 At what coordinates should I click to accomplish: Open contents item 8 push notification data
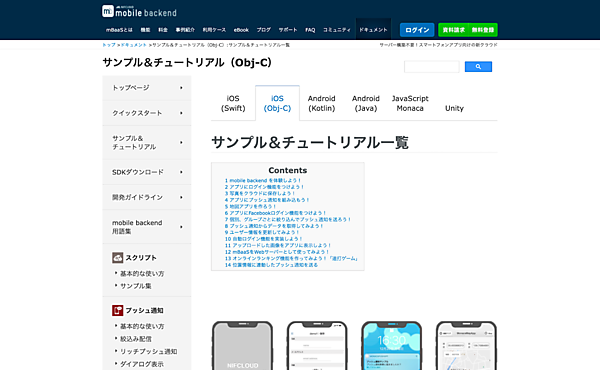[274, 226]
